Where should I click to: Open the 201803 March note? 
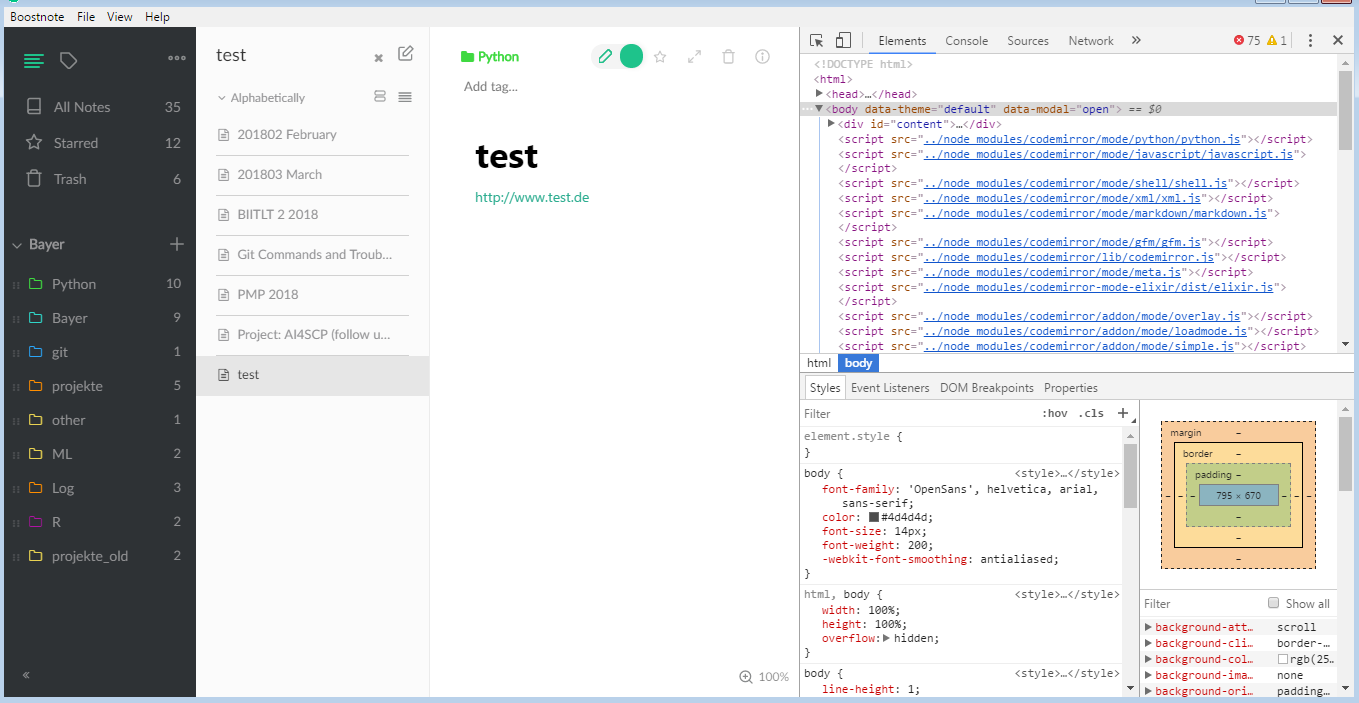coord(313,175)
